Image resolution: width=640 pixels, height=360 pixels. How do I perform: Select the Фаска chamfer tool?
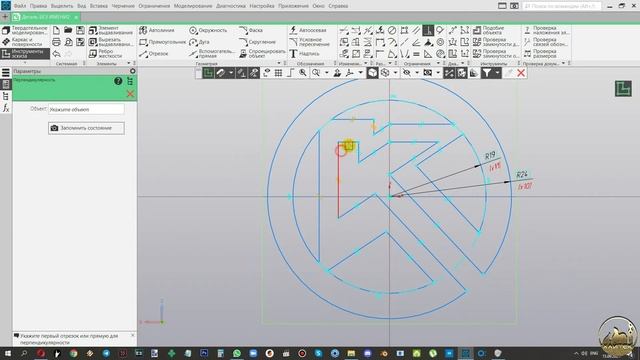(251, 30)
